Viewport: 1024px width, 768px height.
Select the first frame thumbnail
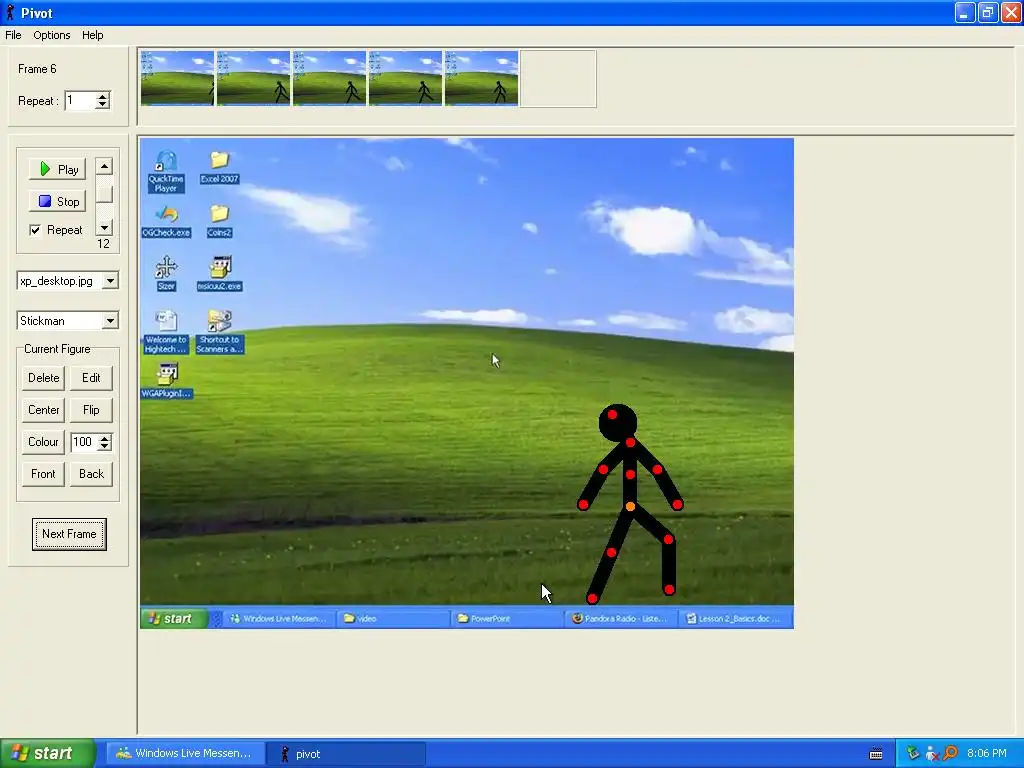(x=177, y=78)
